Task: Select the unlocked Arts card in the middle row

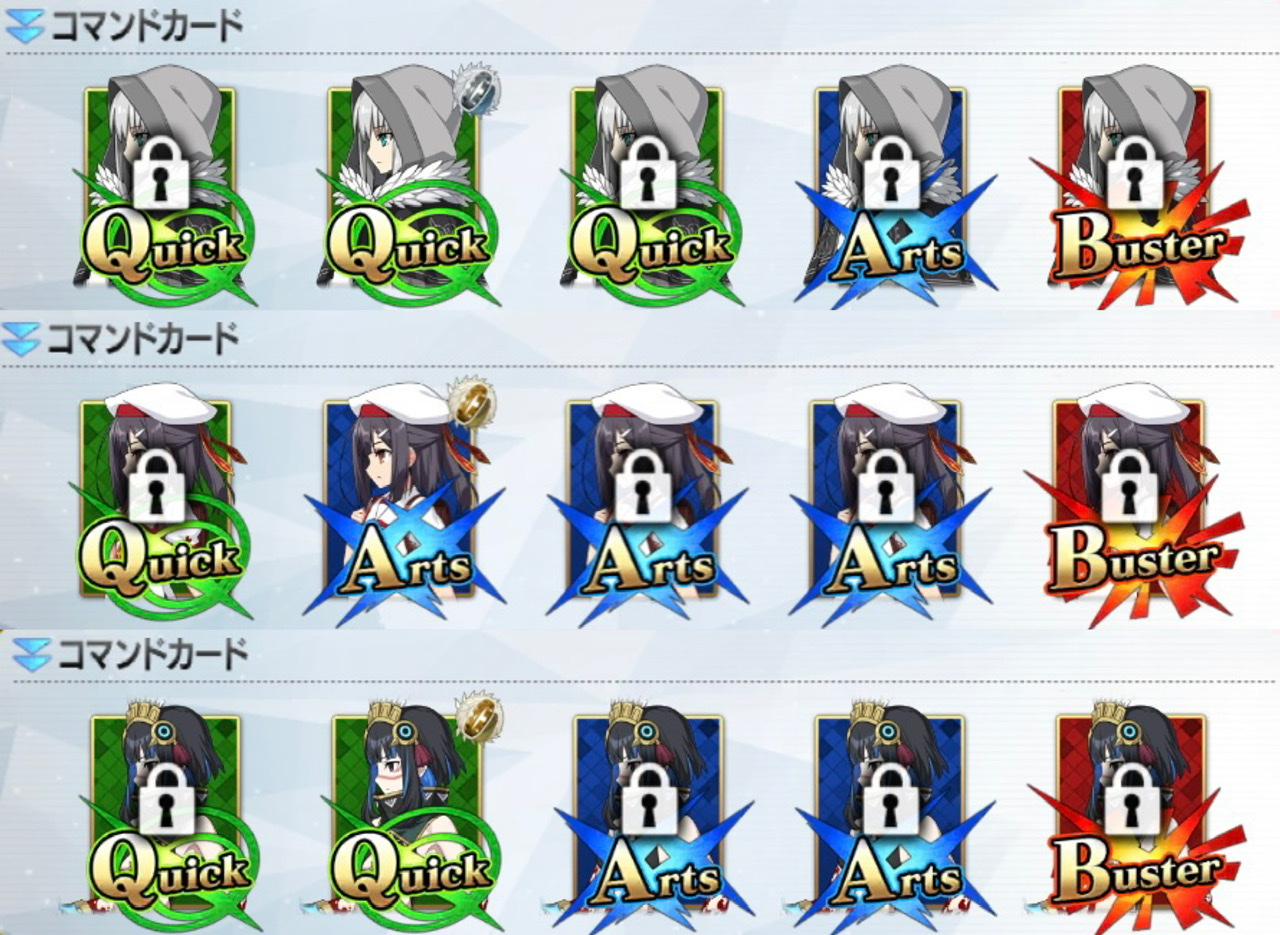Action: pyautogui.click(x=405, y=502)
